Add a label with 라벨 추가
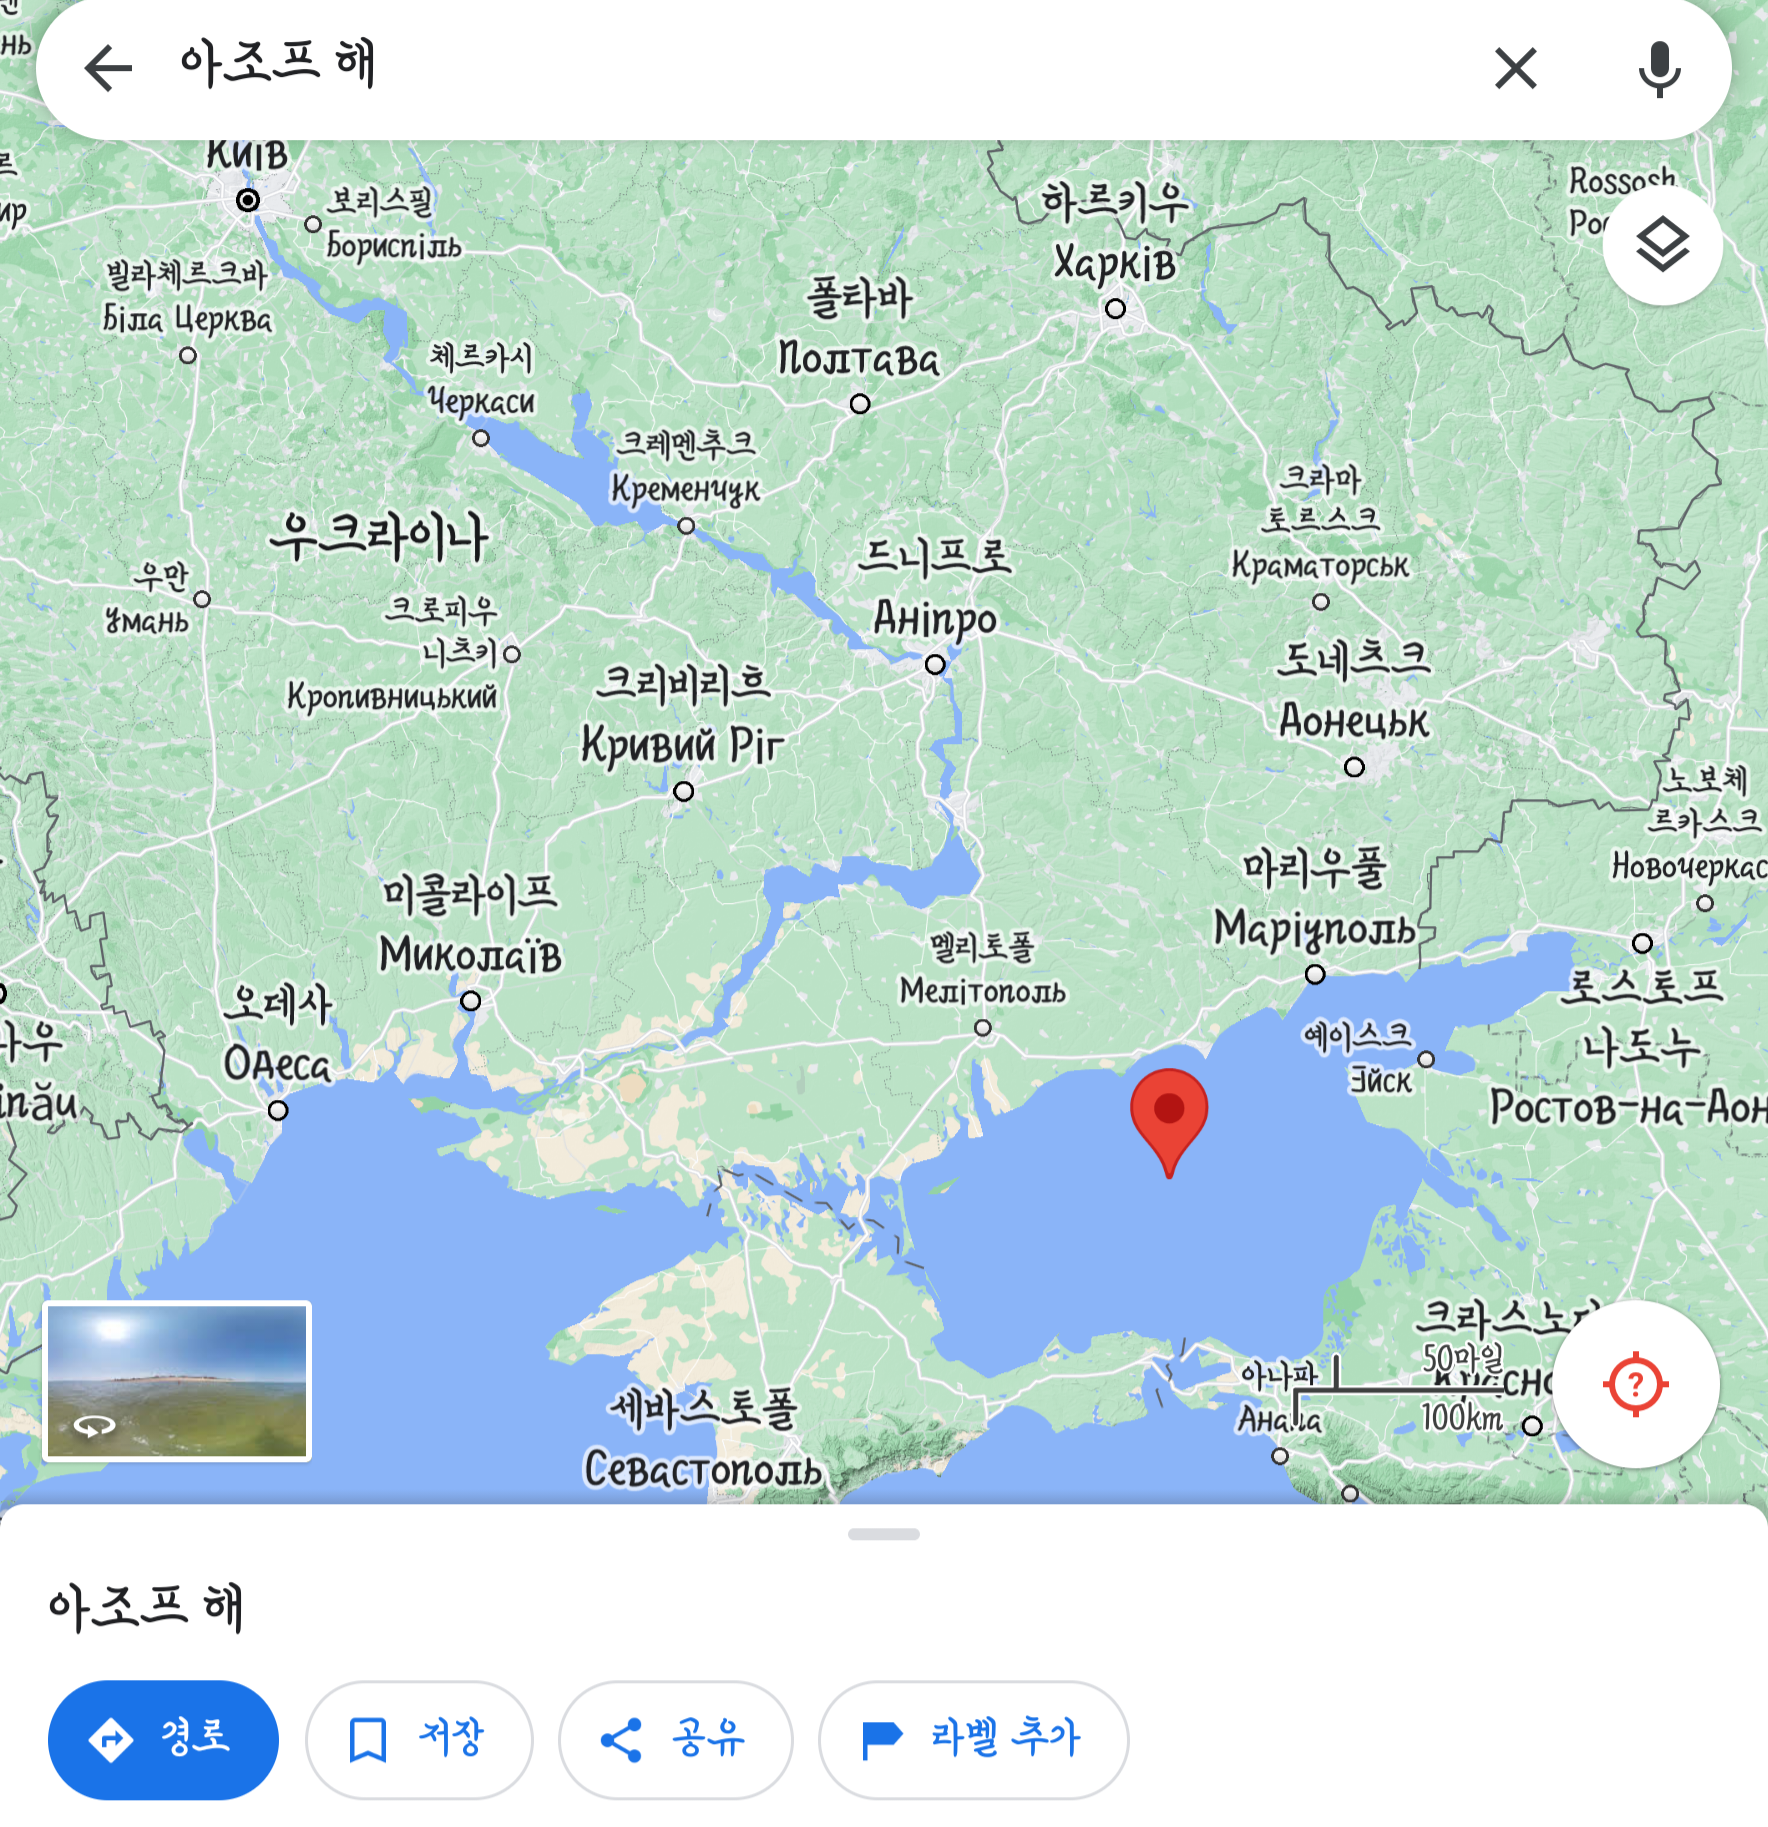The width and height of the screenshot is (1768, 1827). pyautogui.click(x=973, y=1739)
